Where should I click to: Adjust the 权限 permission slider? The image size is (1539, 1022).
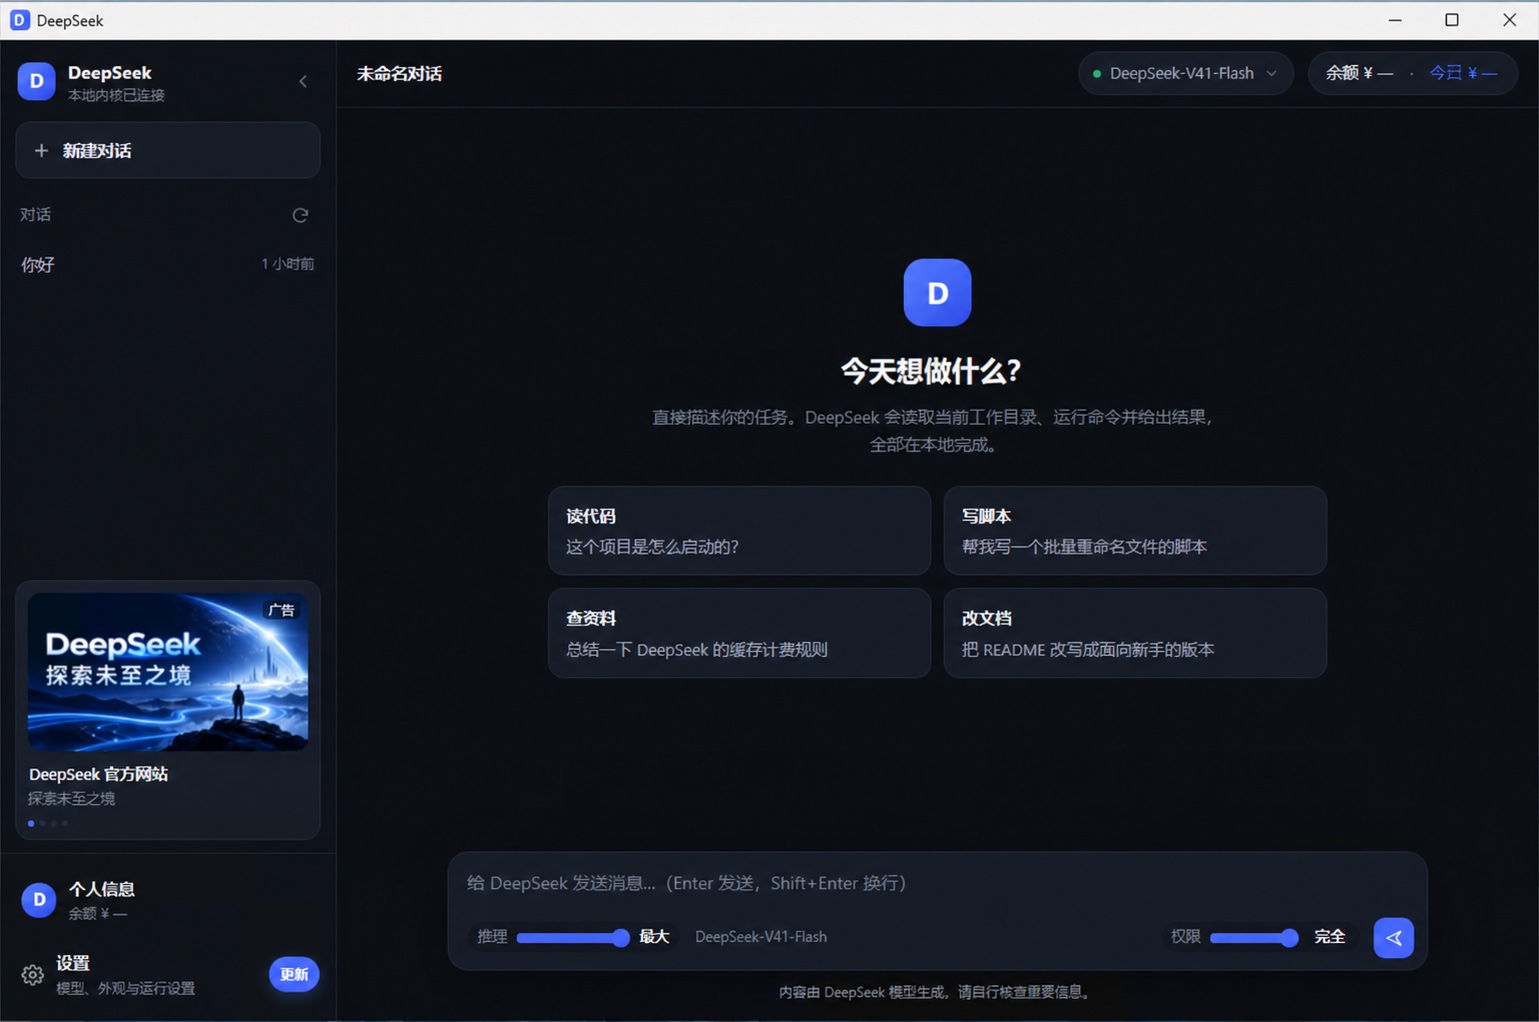(1254, 937)
